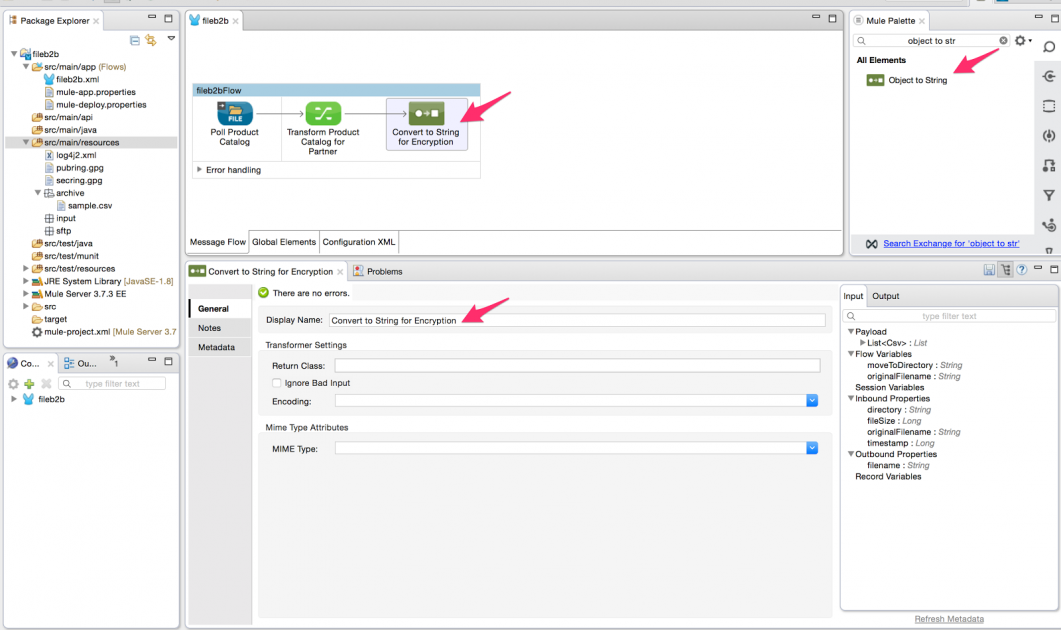Open the MIME Type dropdown
Viewport: 1061px width, 630px height.
810,447
